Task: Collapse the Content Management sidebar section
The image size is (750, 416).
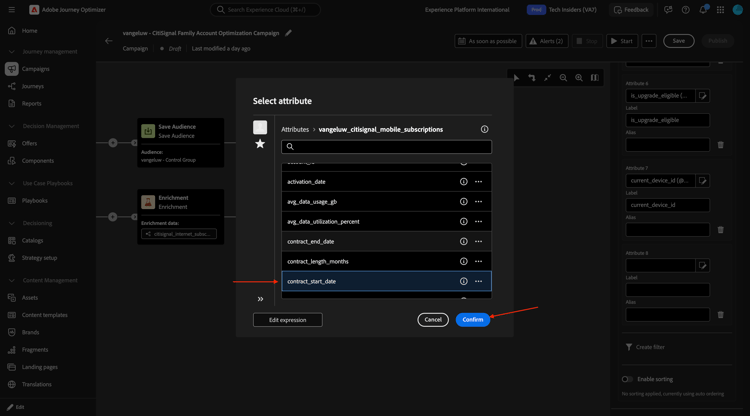Action: coord(11,280)
